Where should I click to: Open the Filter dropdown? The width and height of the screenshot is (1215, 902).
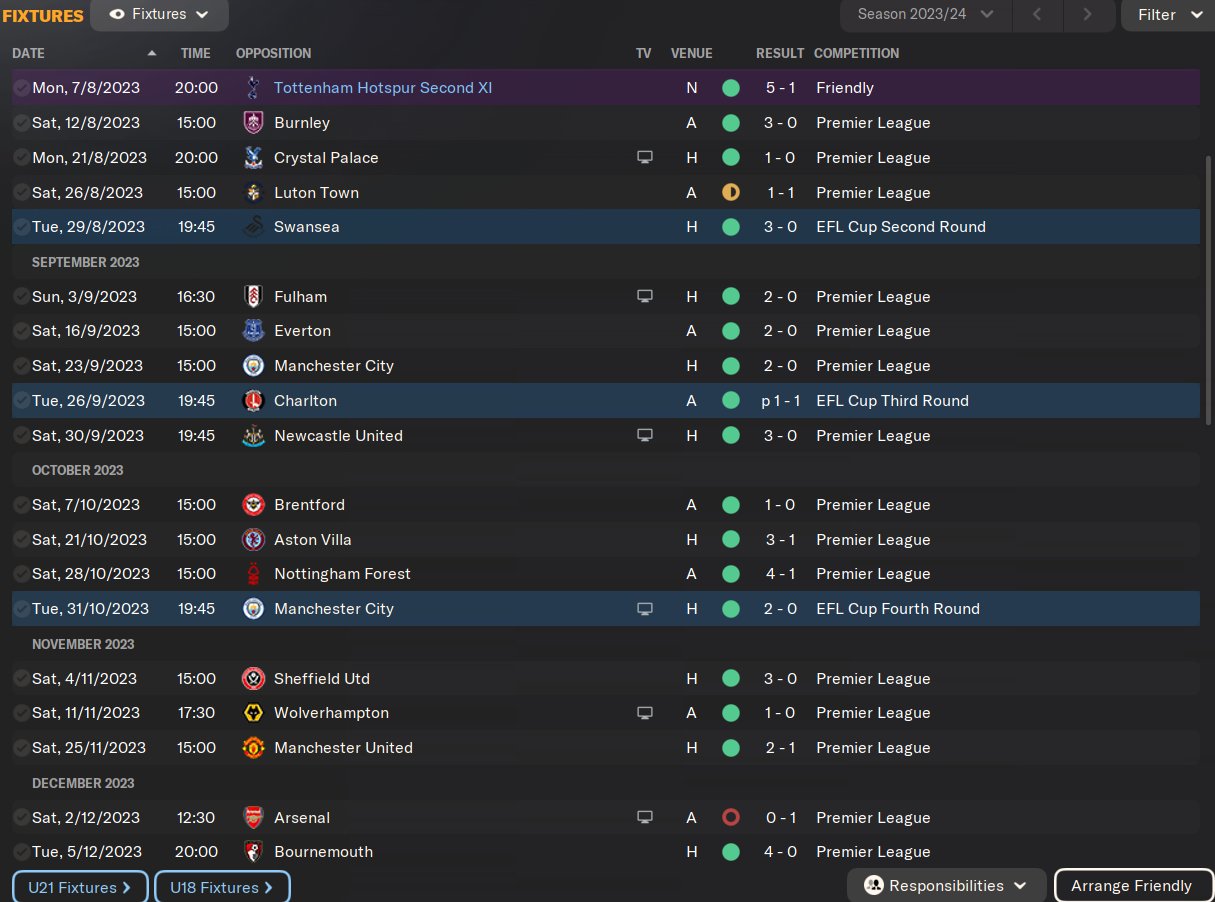coord(1168,15)
